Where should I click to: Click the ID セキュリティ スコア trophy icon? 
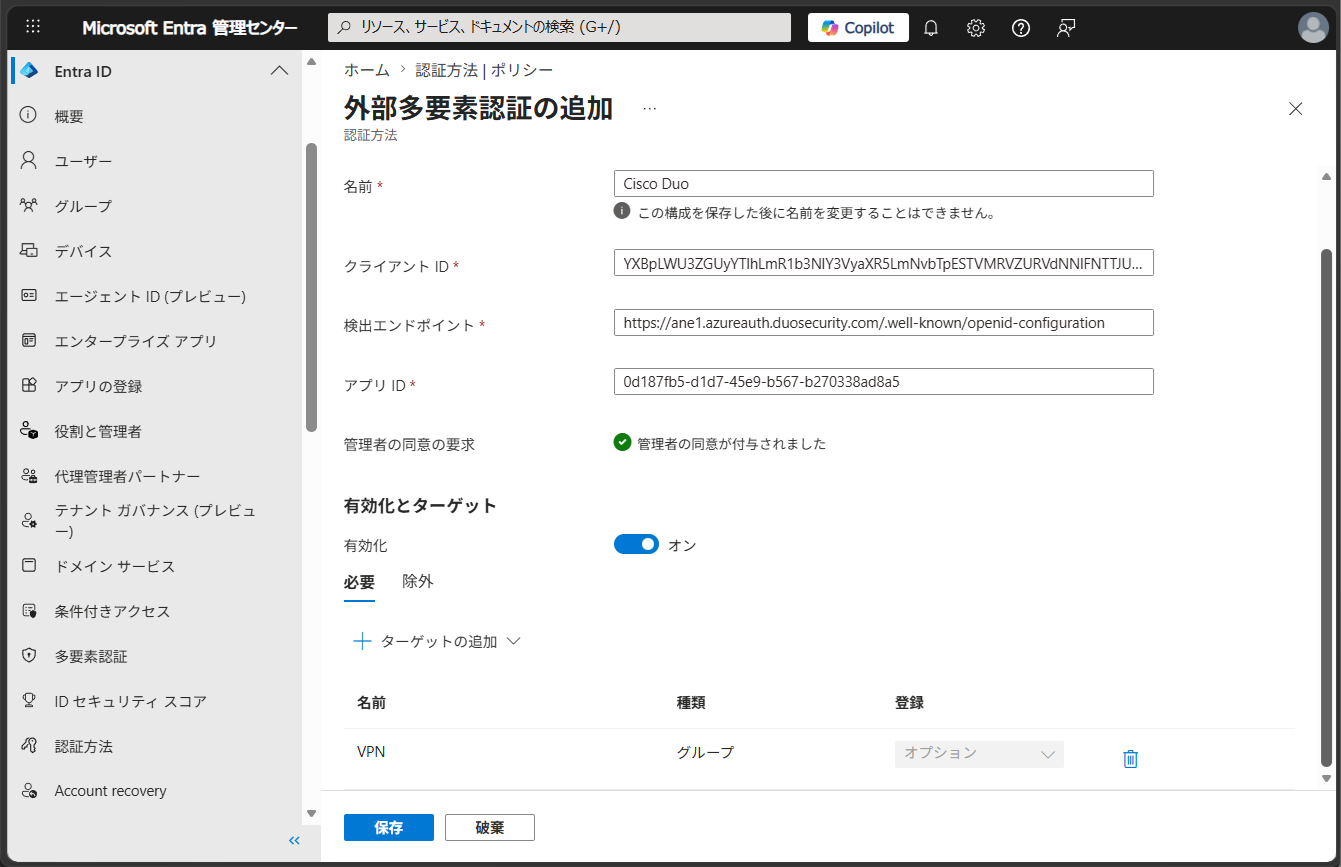(x=29, y=701)
